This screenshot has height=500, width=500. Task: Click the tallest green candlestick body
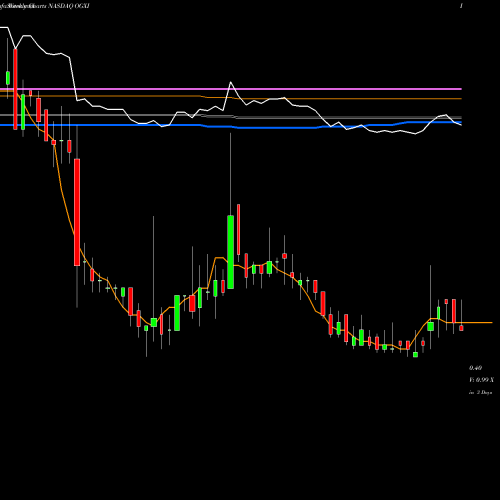[x=231, y=252]
